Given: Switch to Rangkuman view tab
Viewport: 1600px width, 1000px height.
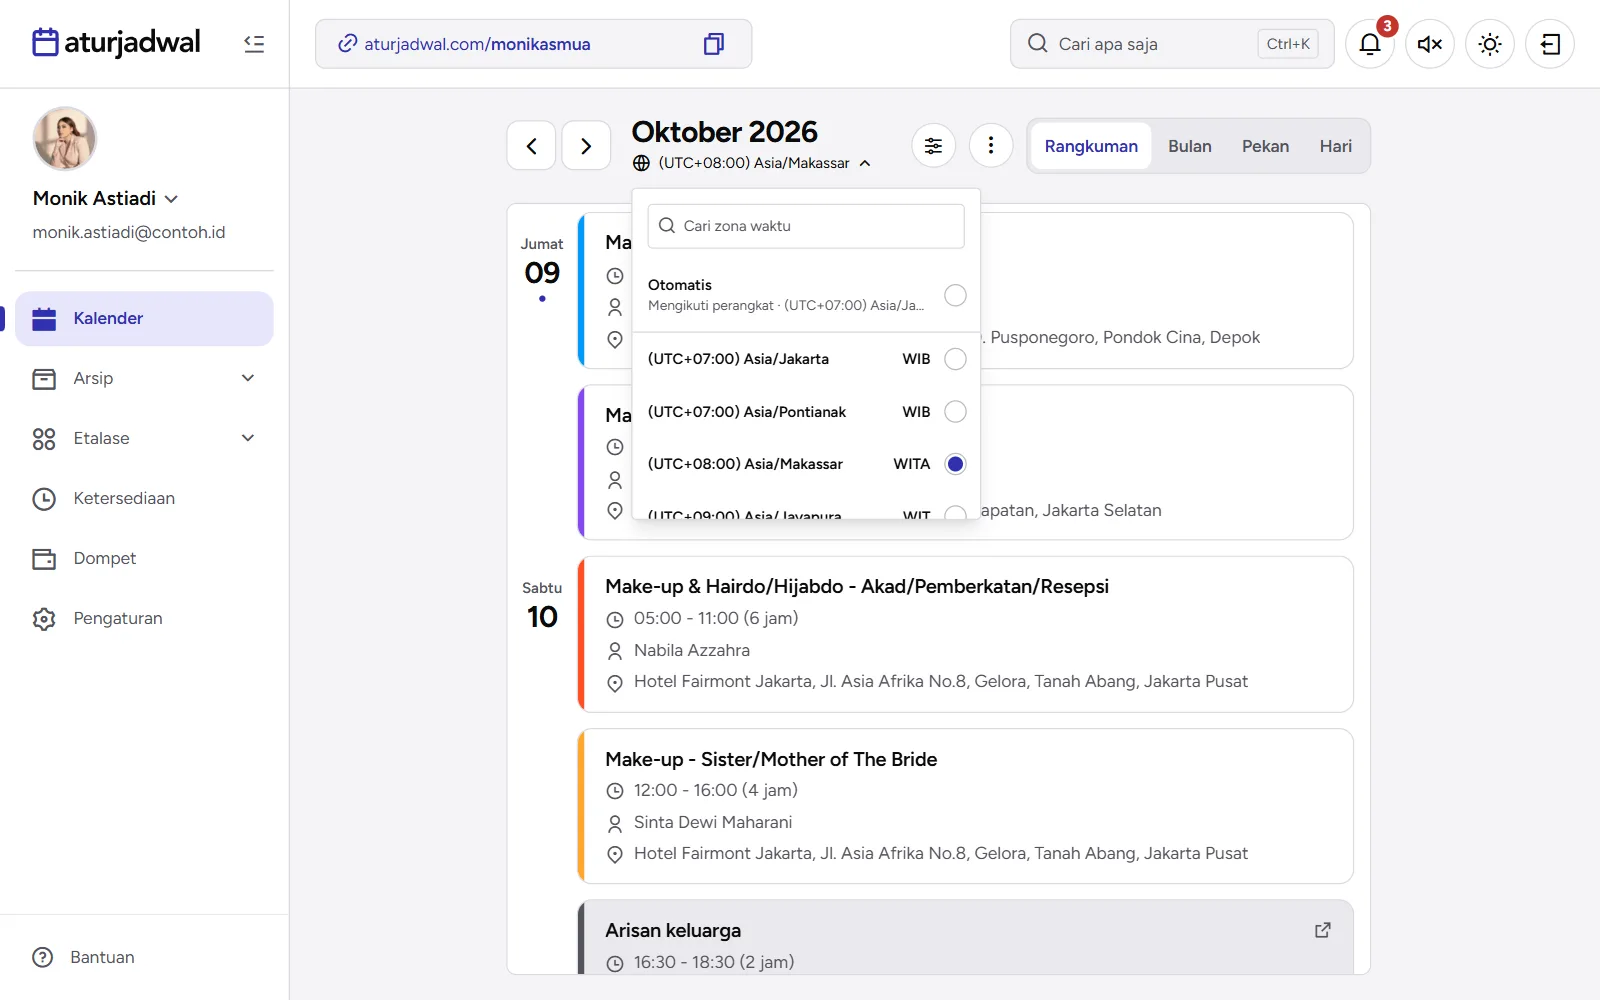Looking at the screenshot, I should coord(1091,146).
